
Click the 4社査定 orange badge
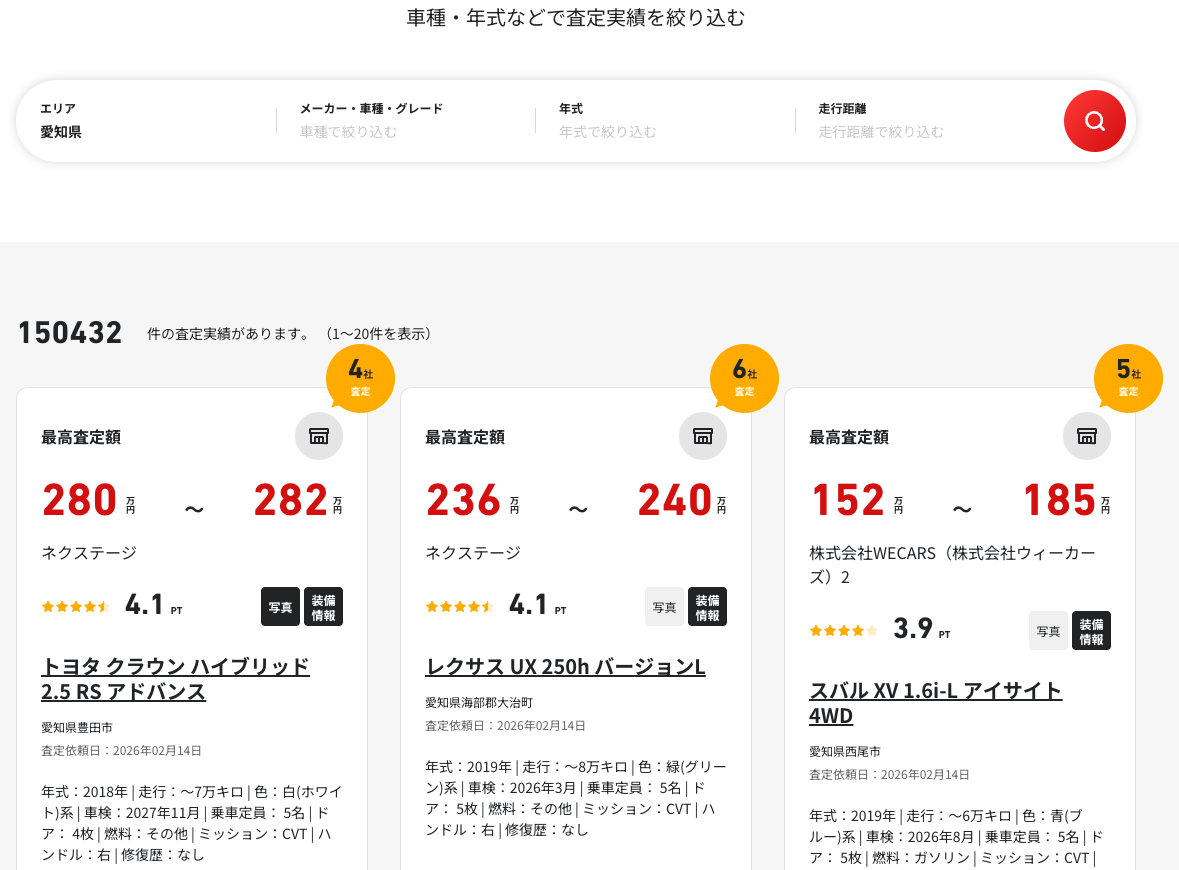click(x=360, y=379)
